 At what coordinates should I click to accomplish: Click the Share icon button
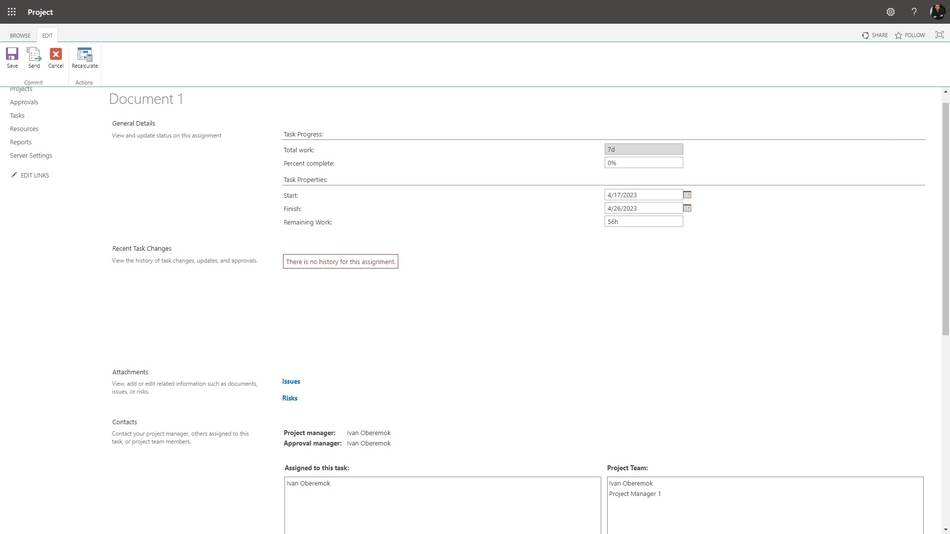pyautogui.click(x=875, y=35)
